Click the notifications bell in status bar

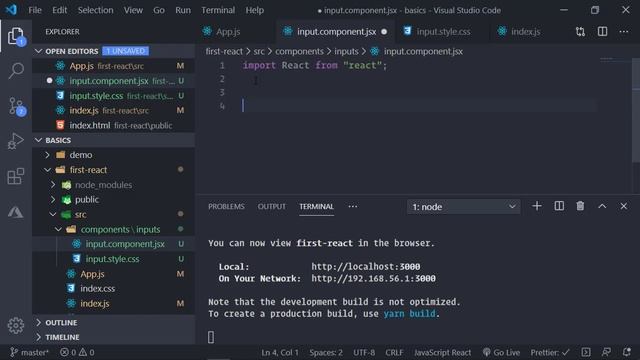[627, 352]
